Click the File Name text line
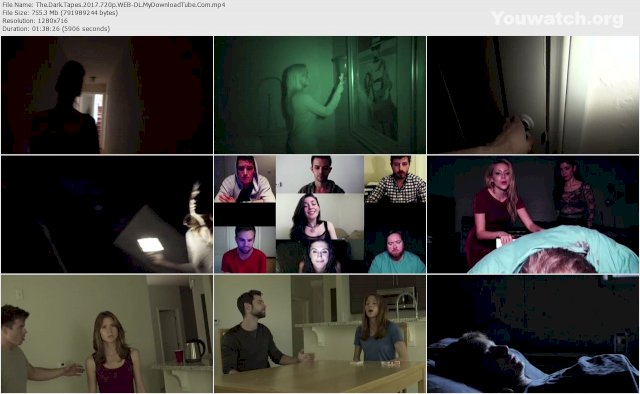 114,5
